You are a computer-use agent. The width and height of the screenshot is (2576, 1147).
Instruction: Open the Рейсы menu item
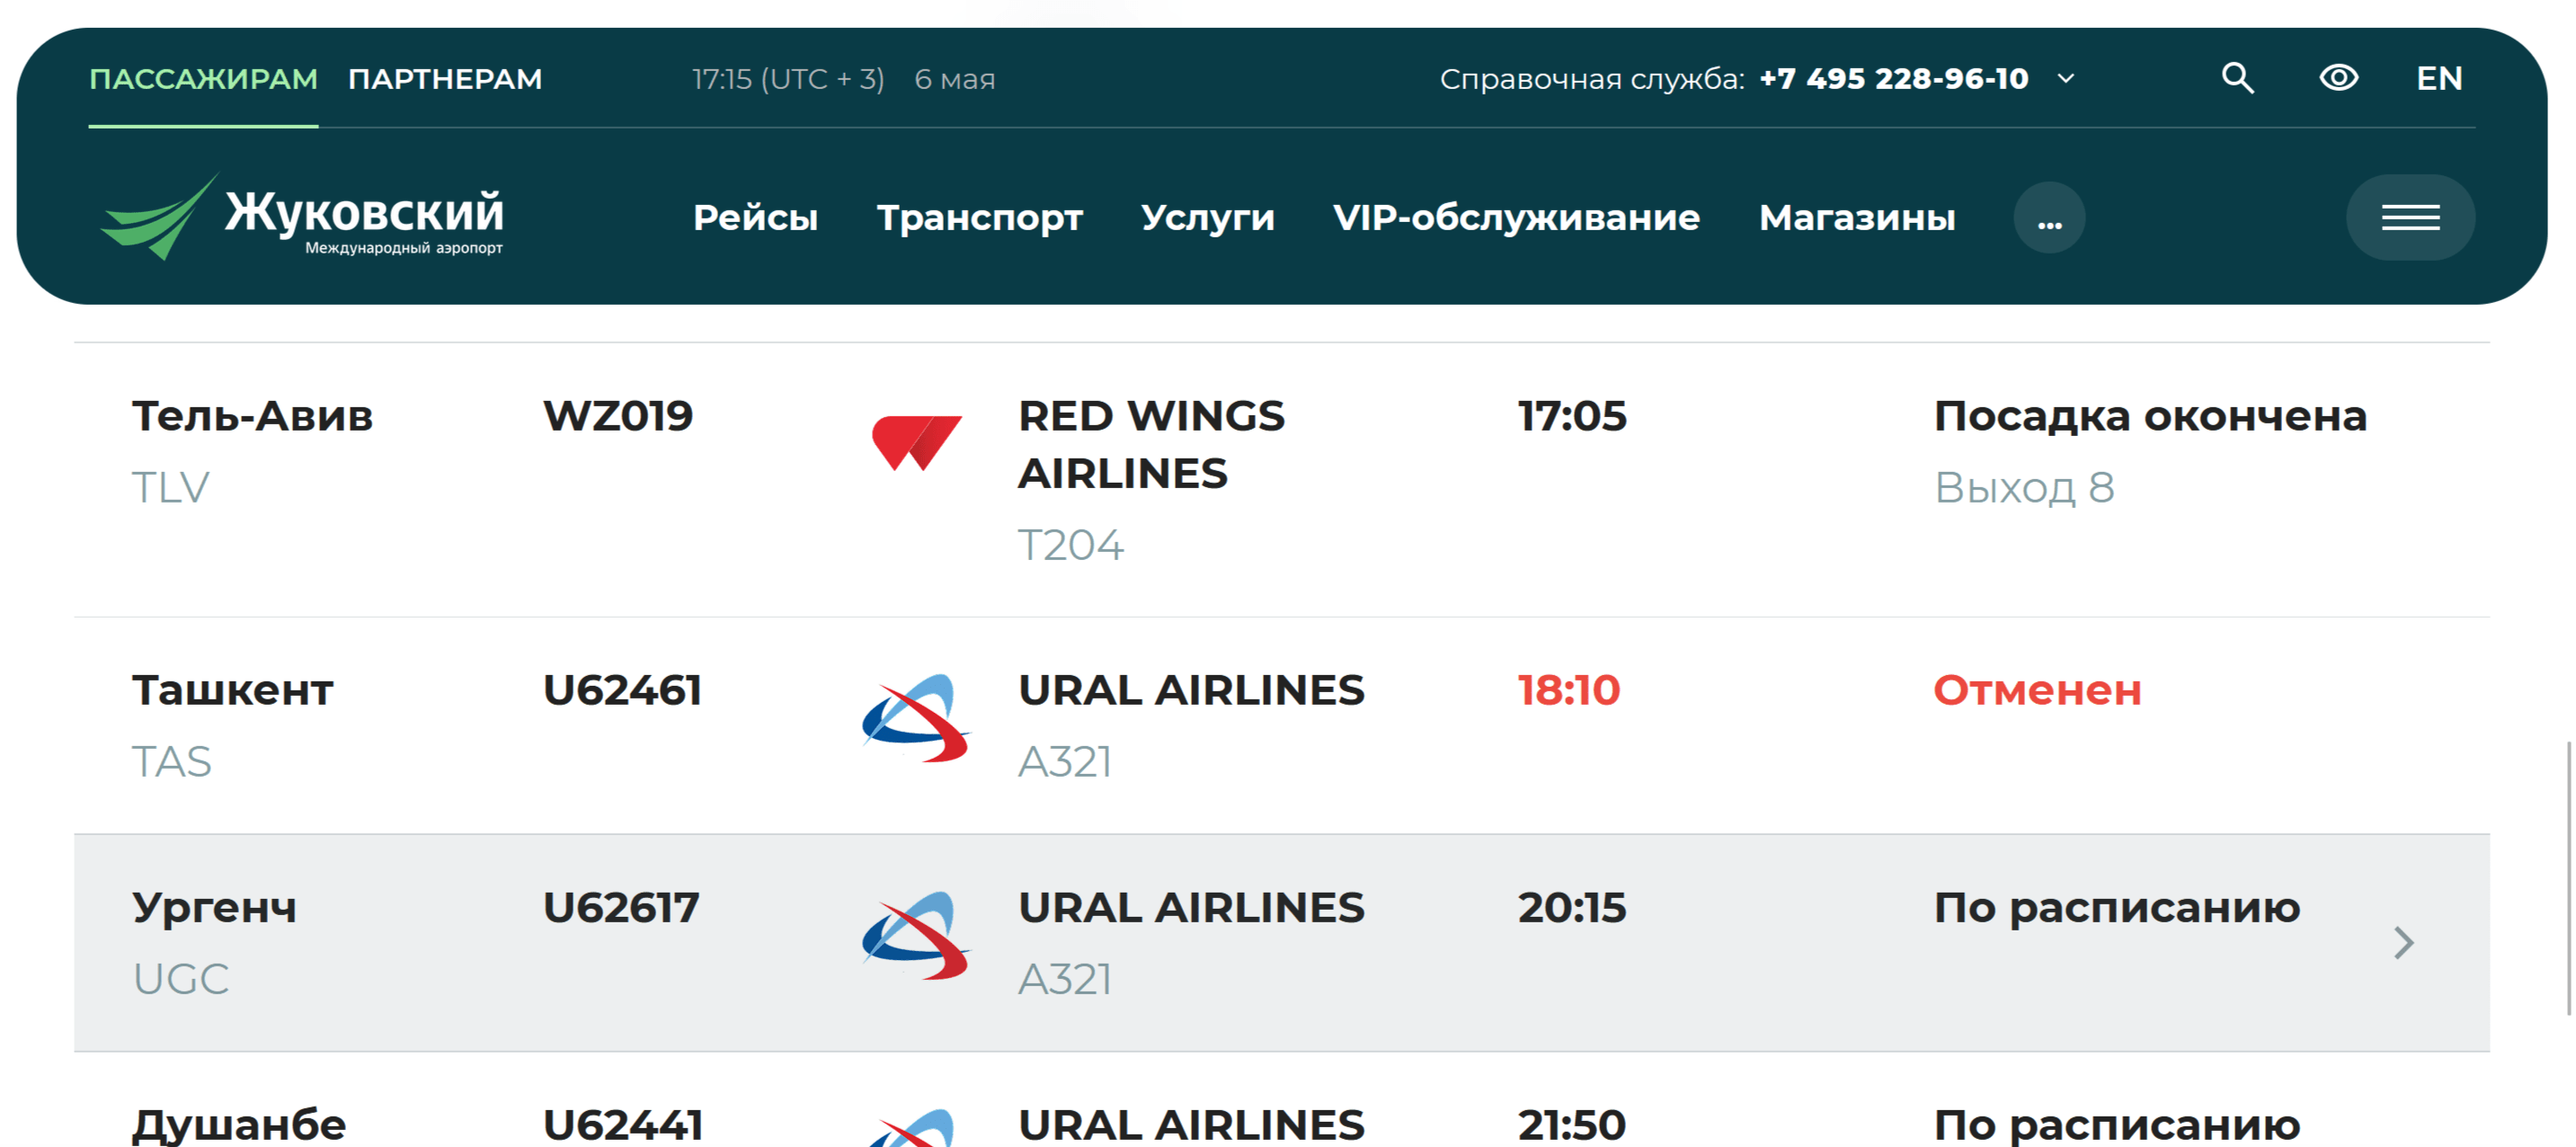point(755,217)
